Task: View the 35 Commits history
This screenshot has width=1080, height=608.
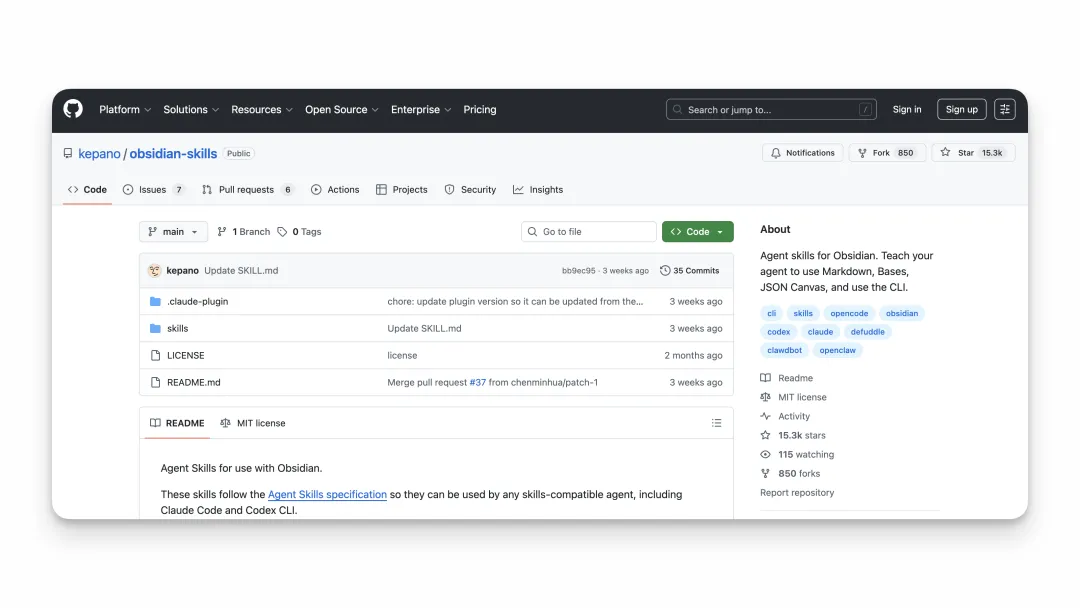Action: click(689, 271)
